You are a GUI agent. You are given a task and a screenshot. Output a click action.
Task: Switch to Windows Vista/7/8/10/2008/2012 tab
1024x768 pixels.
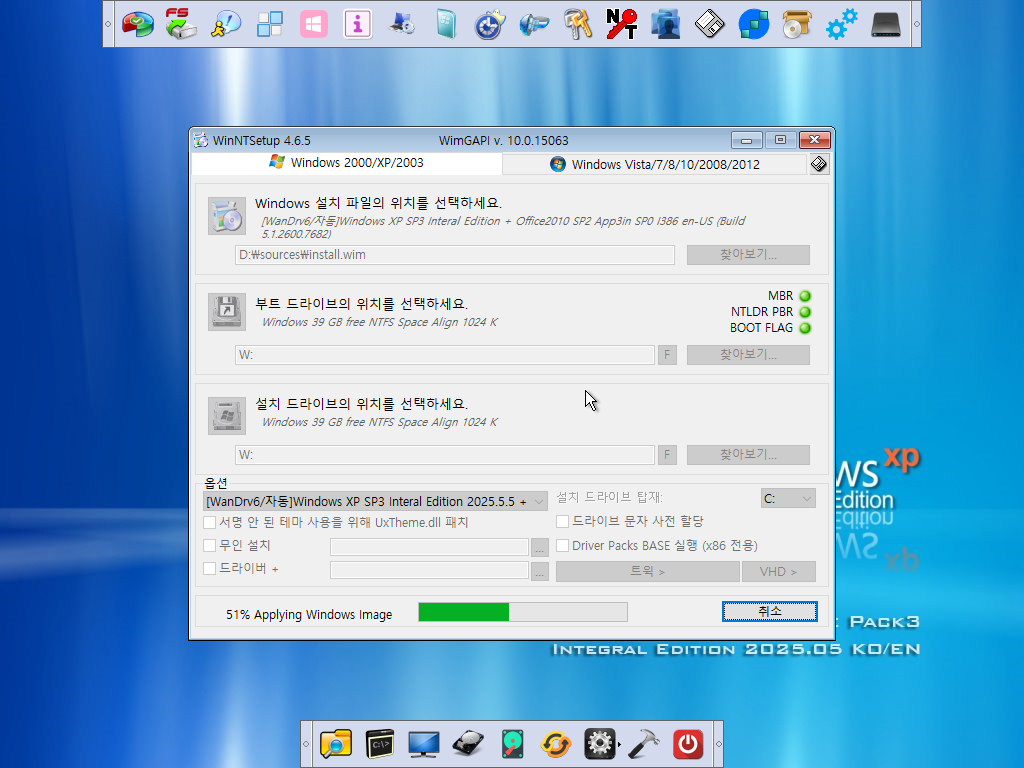pos(655,165)
